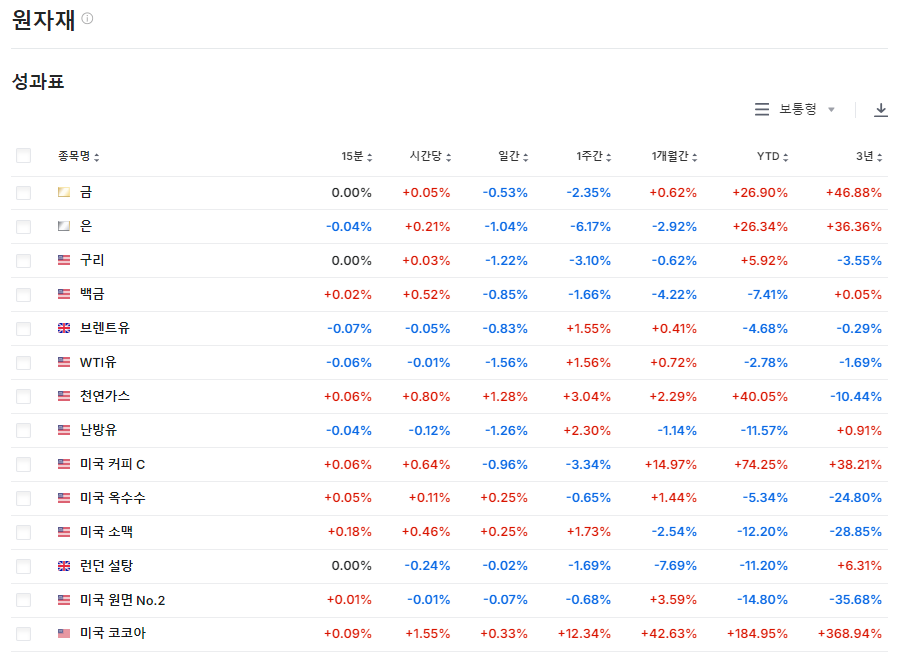The width and height of the screenshot is (910, 662).
Task: Open the 미국 소맥 commodity page
Action: coord(106,532)
